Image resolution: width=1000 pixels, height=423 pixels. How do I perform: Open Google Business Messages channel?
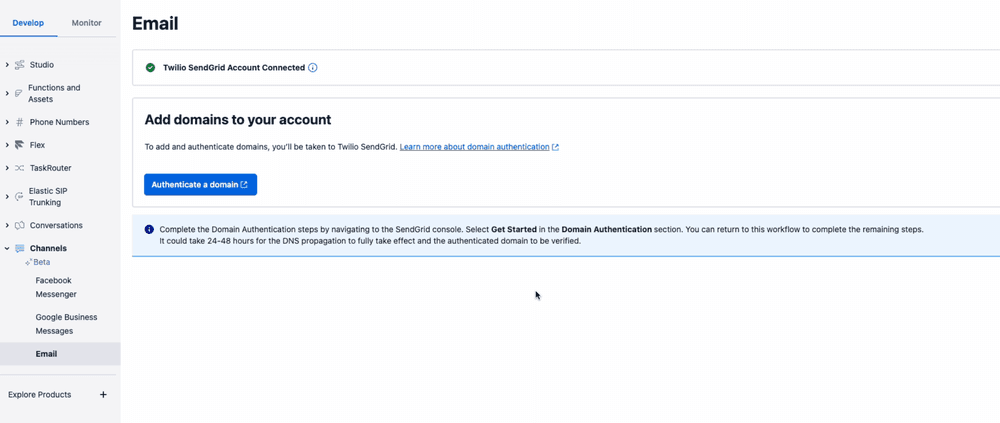[66, 324]
